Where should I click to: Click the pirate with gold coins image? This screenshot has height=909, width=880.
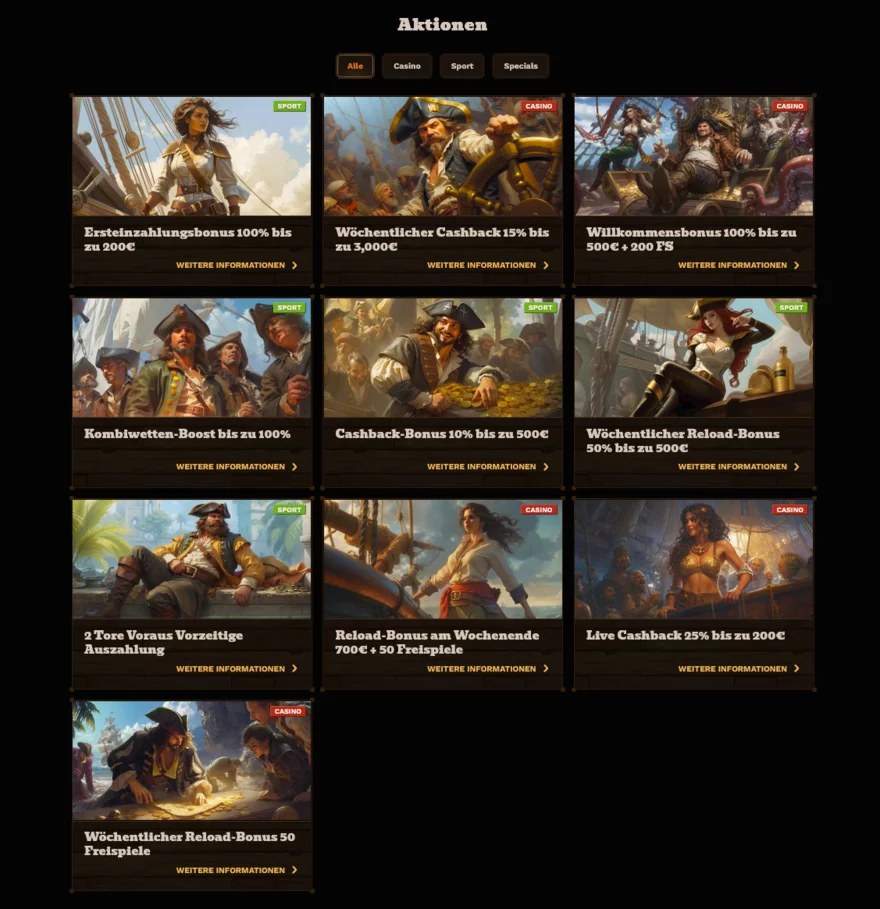click(443, 358)
